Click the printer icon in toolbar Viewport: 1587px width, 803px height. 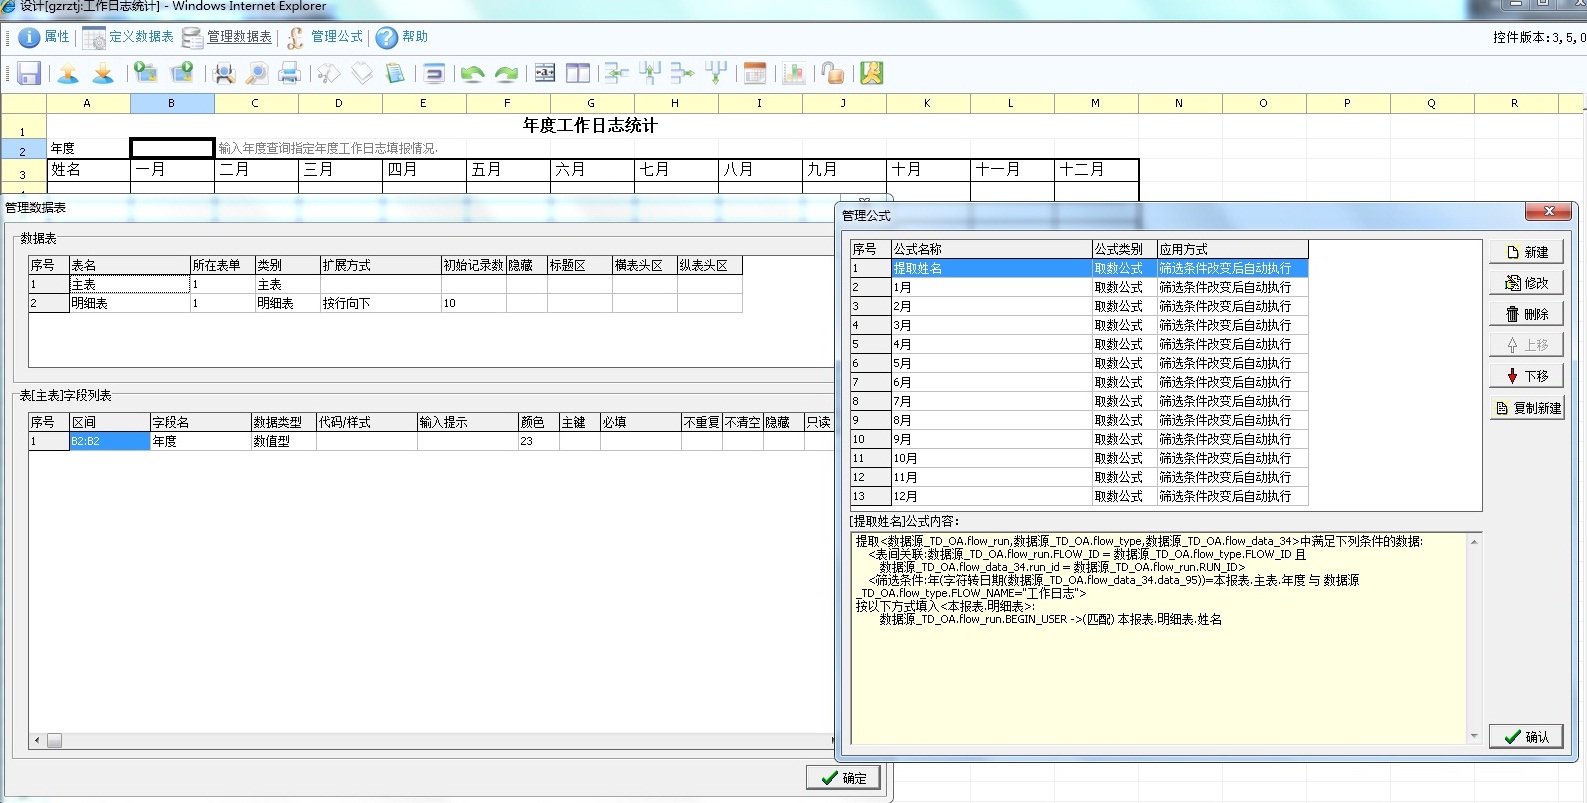point(289,73)
